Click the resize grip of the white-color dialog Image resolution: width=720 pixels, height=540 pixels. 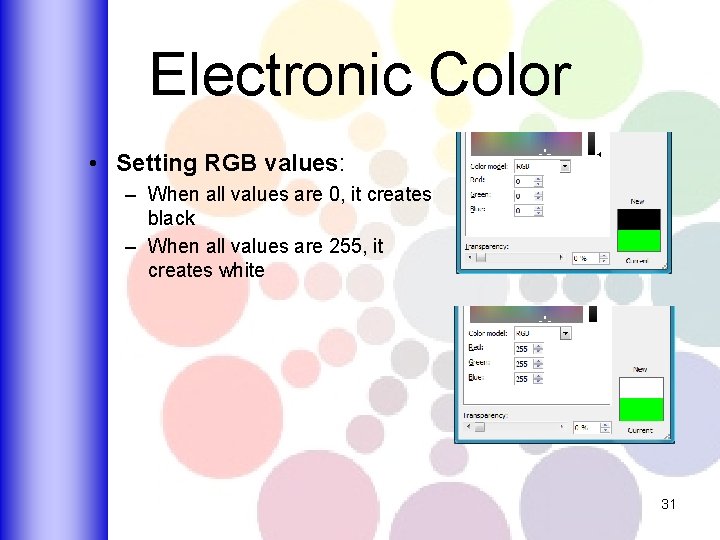[667, 436]
